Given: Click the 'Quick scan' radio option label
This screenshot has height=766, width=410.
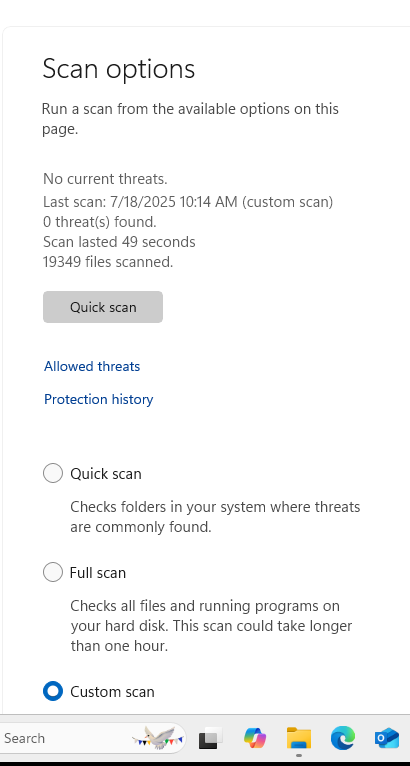Looking at the screenshot, I should click(x=106, y=474).
